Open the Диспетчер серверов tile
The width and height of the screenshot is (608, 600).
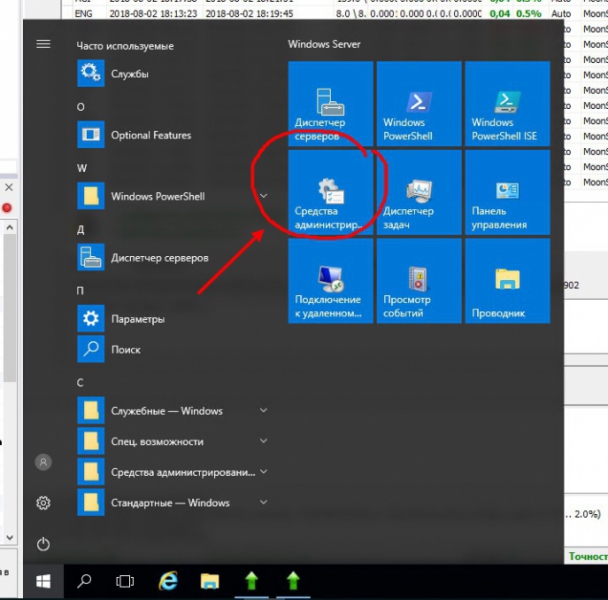click(x=330, y=104)
